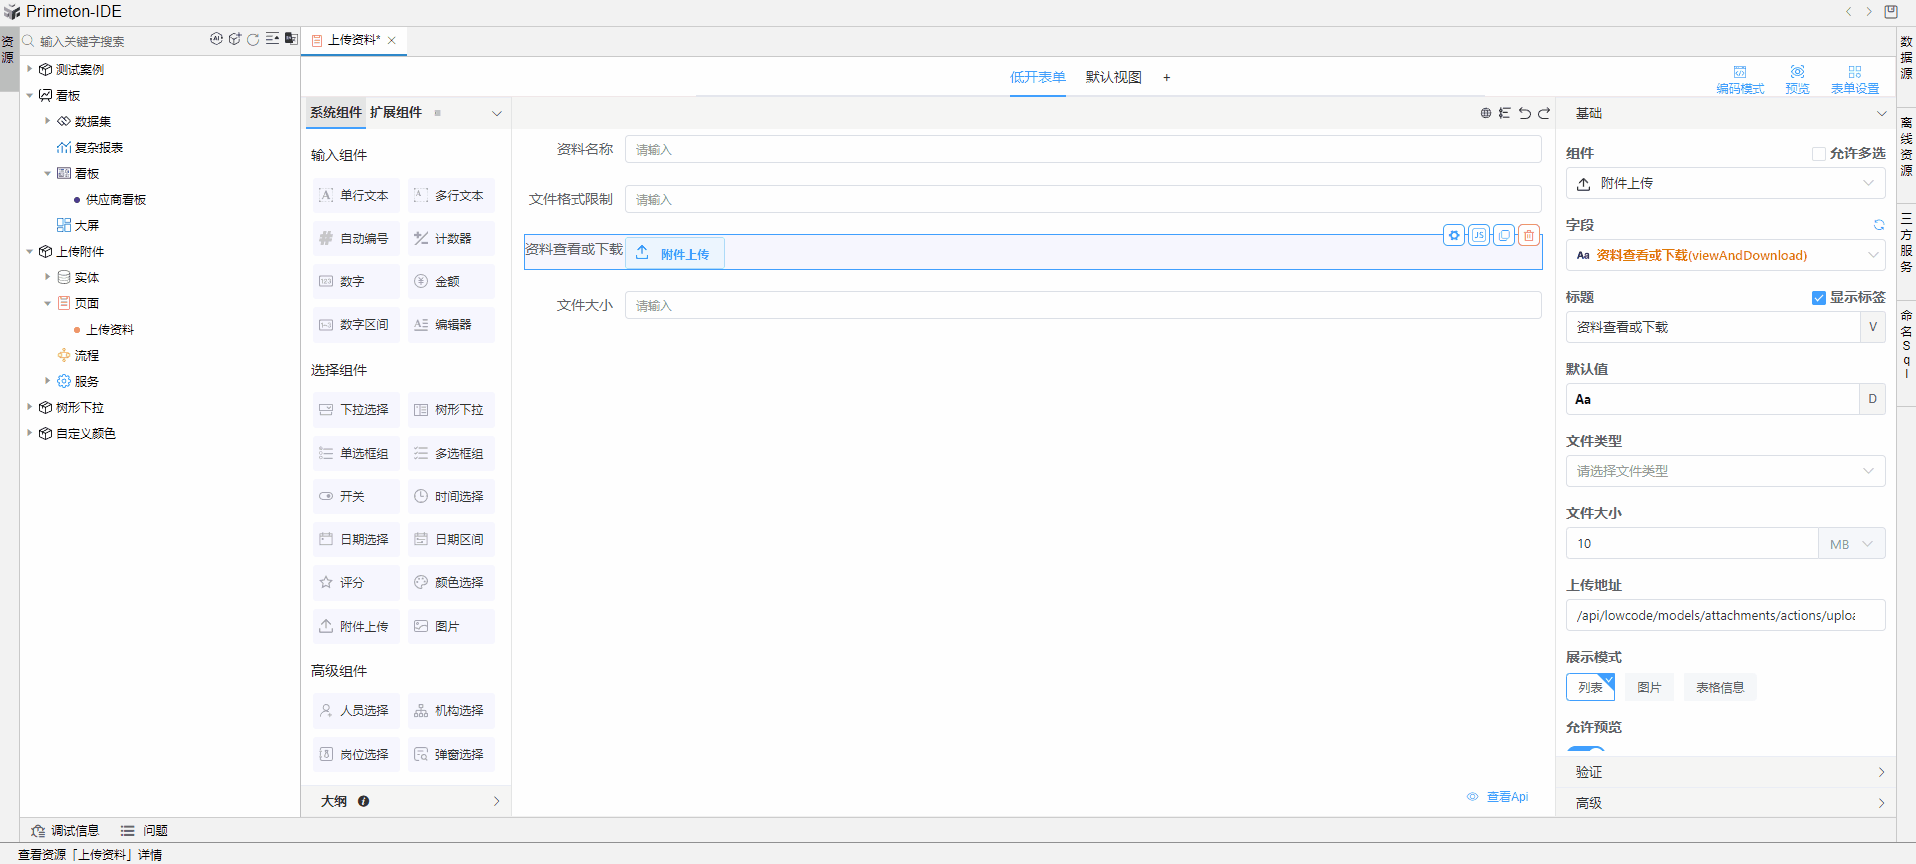1916x864 pixels.
Task: Click the redo arrow in canvas toolbar
Action: coord(1544,113)
